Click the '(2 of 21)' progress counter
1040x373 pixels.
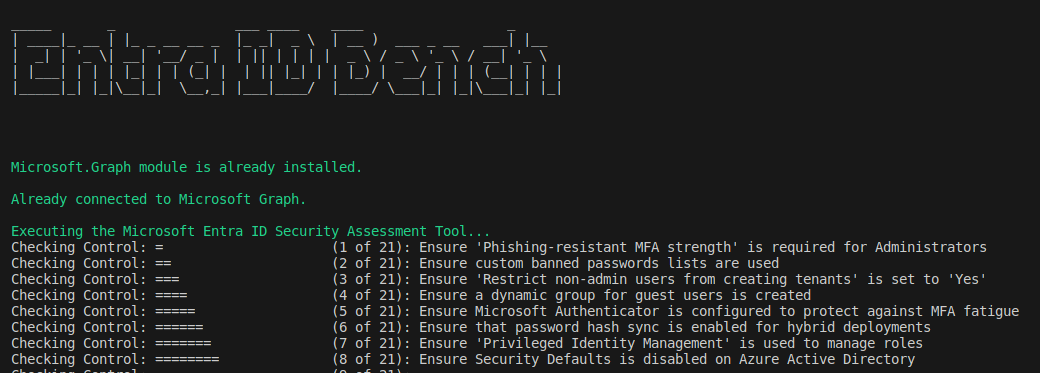coord(371,263)
